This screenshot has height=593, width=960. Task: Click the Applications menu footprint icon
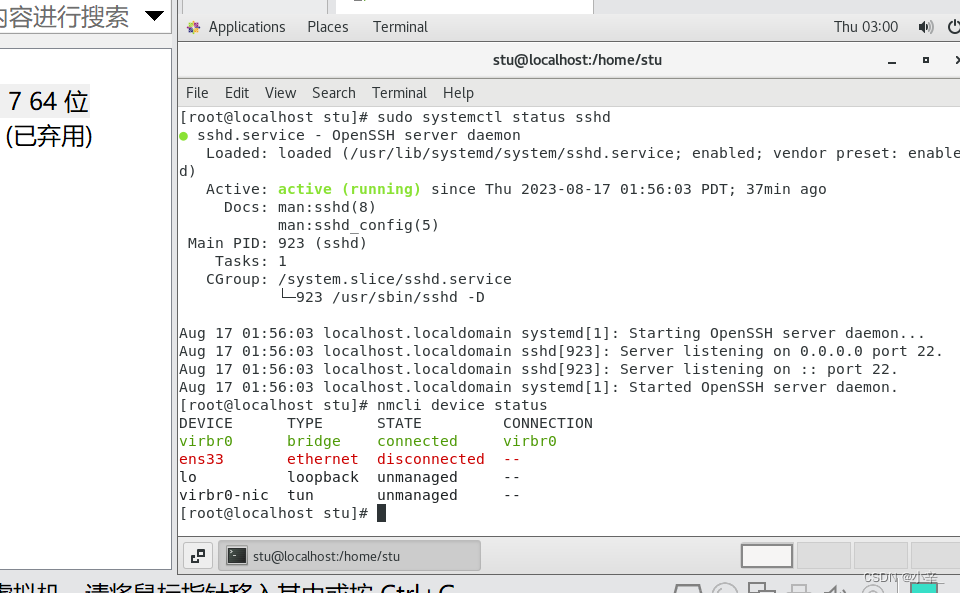point(193,27)
